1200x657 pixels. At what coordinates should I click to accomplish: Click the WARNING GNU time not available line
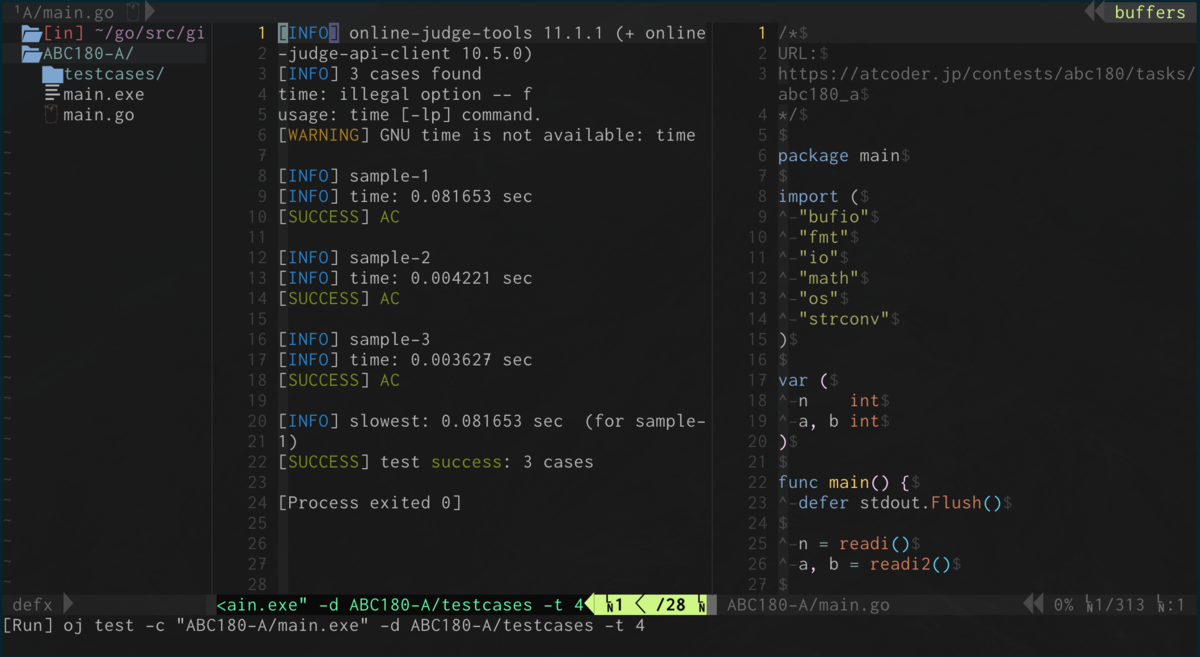pyautogui.click(x=487, y=135)
